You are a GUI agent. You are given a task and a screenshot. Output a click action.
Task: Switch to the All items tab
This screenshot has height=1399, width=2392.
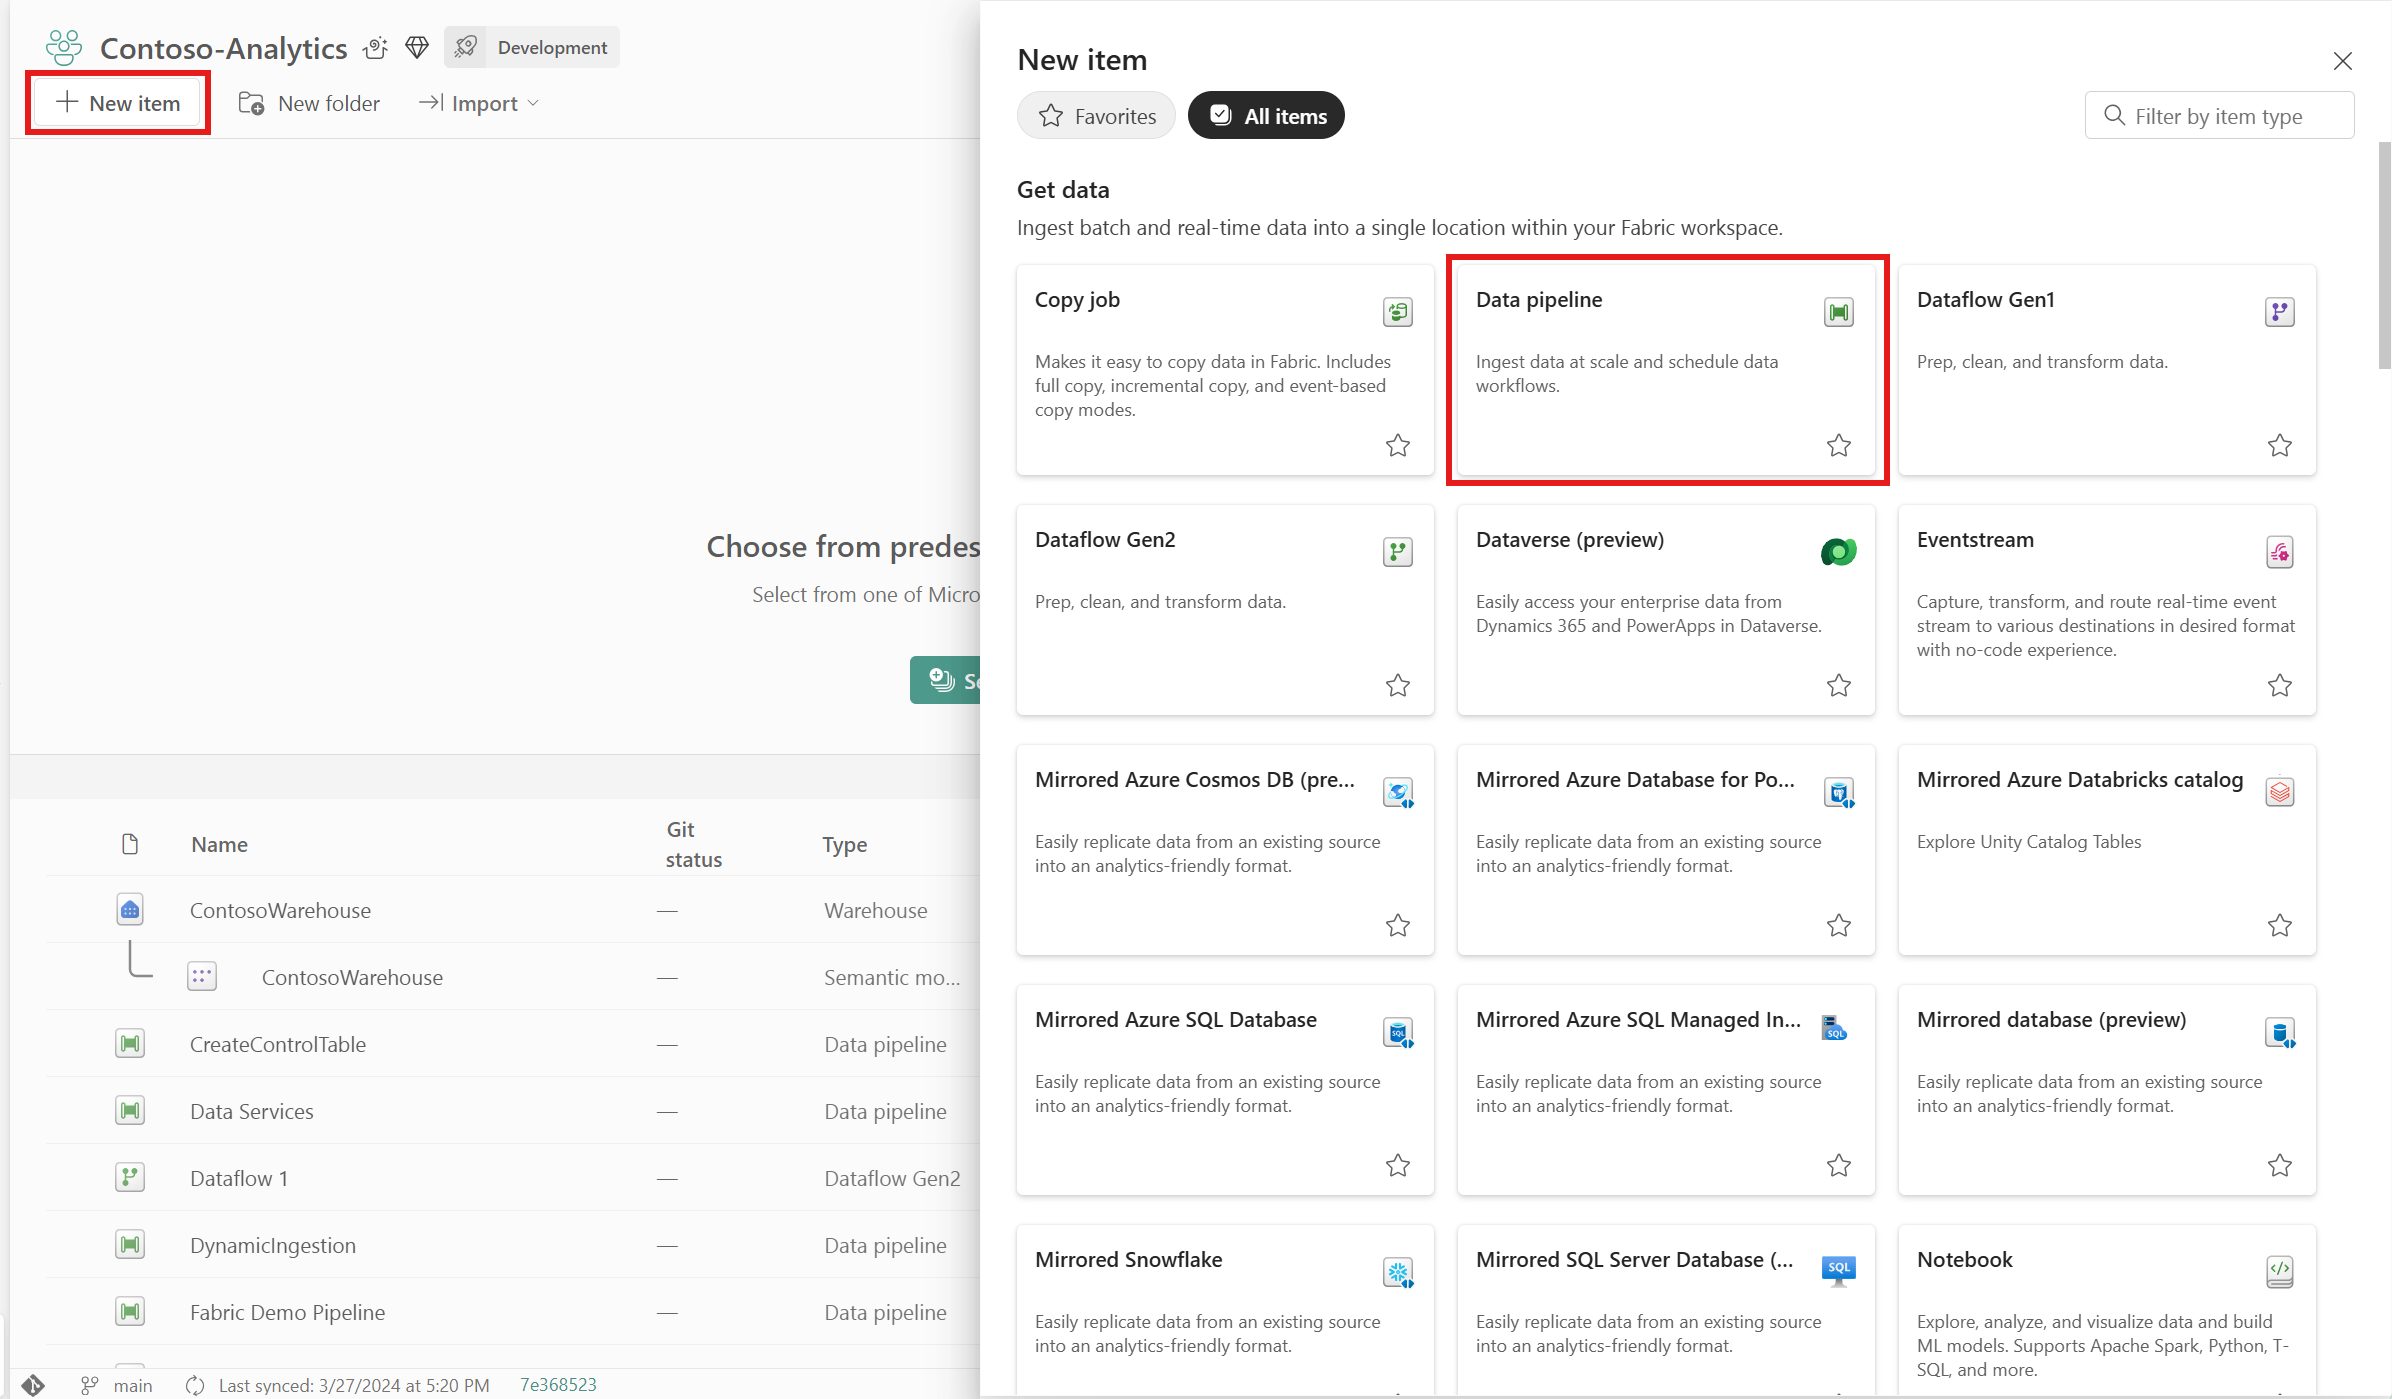[1266, 116]
